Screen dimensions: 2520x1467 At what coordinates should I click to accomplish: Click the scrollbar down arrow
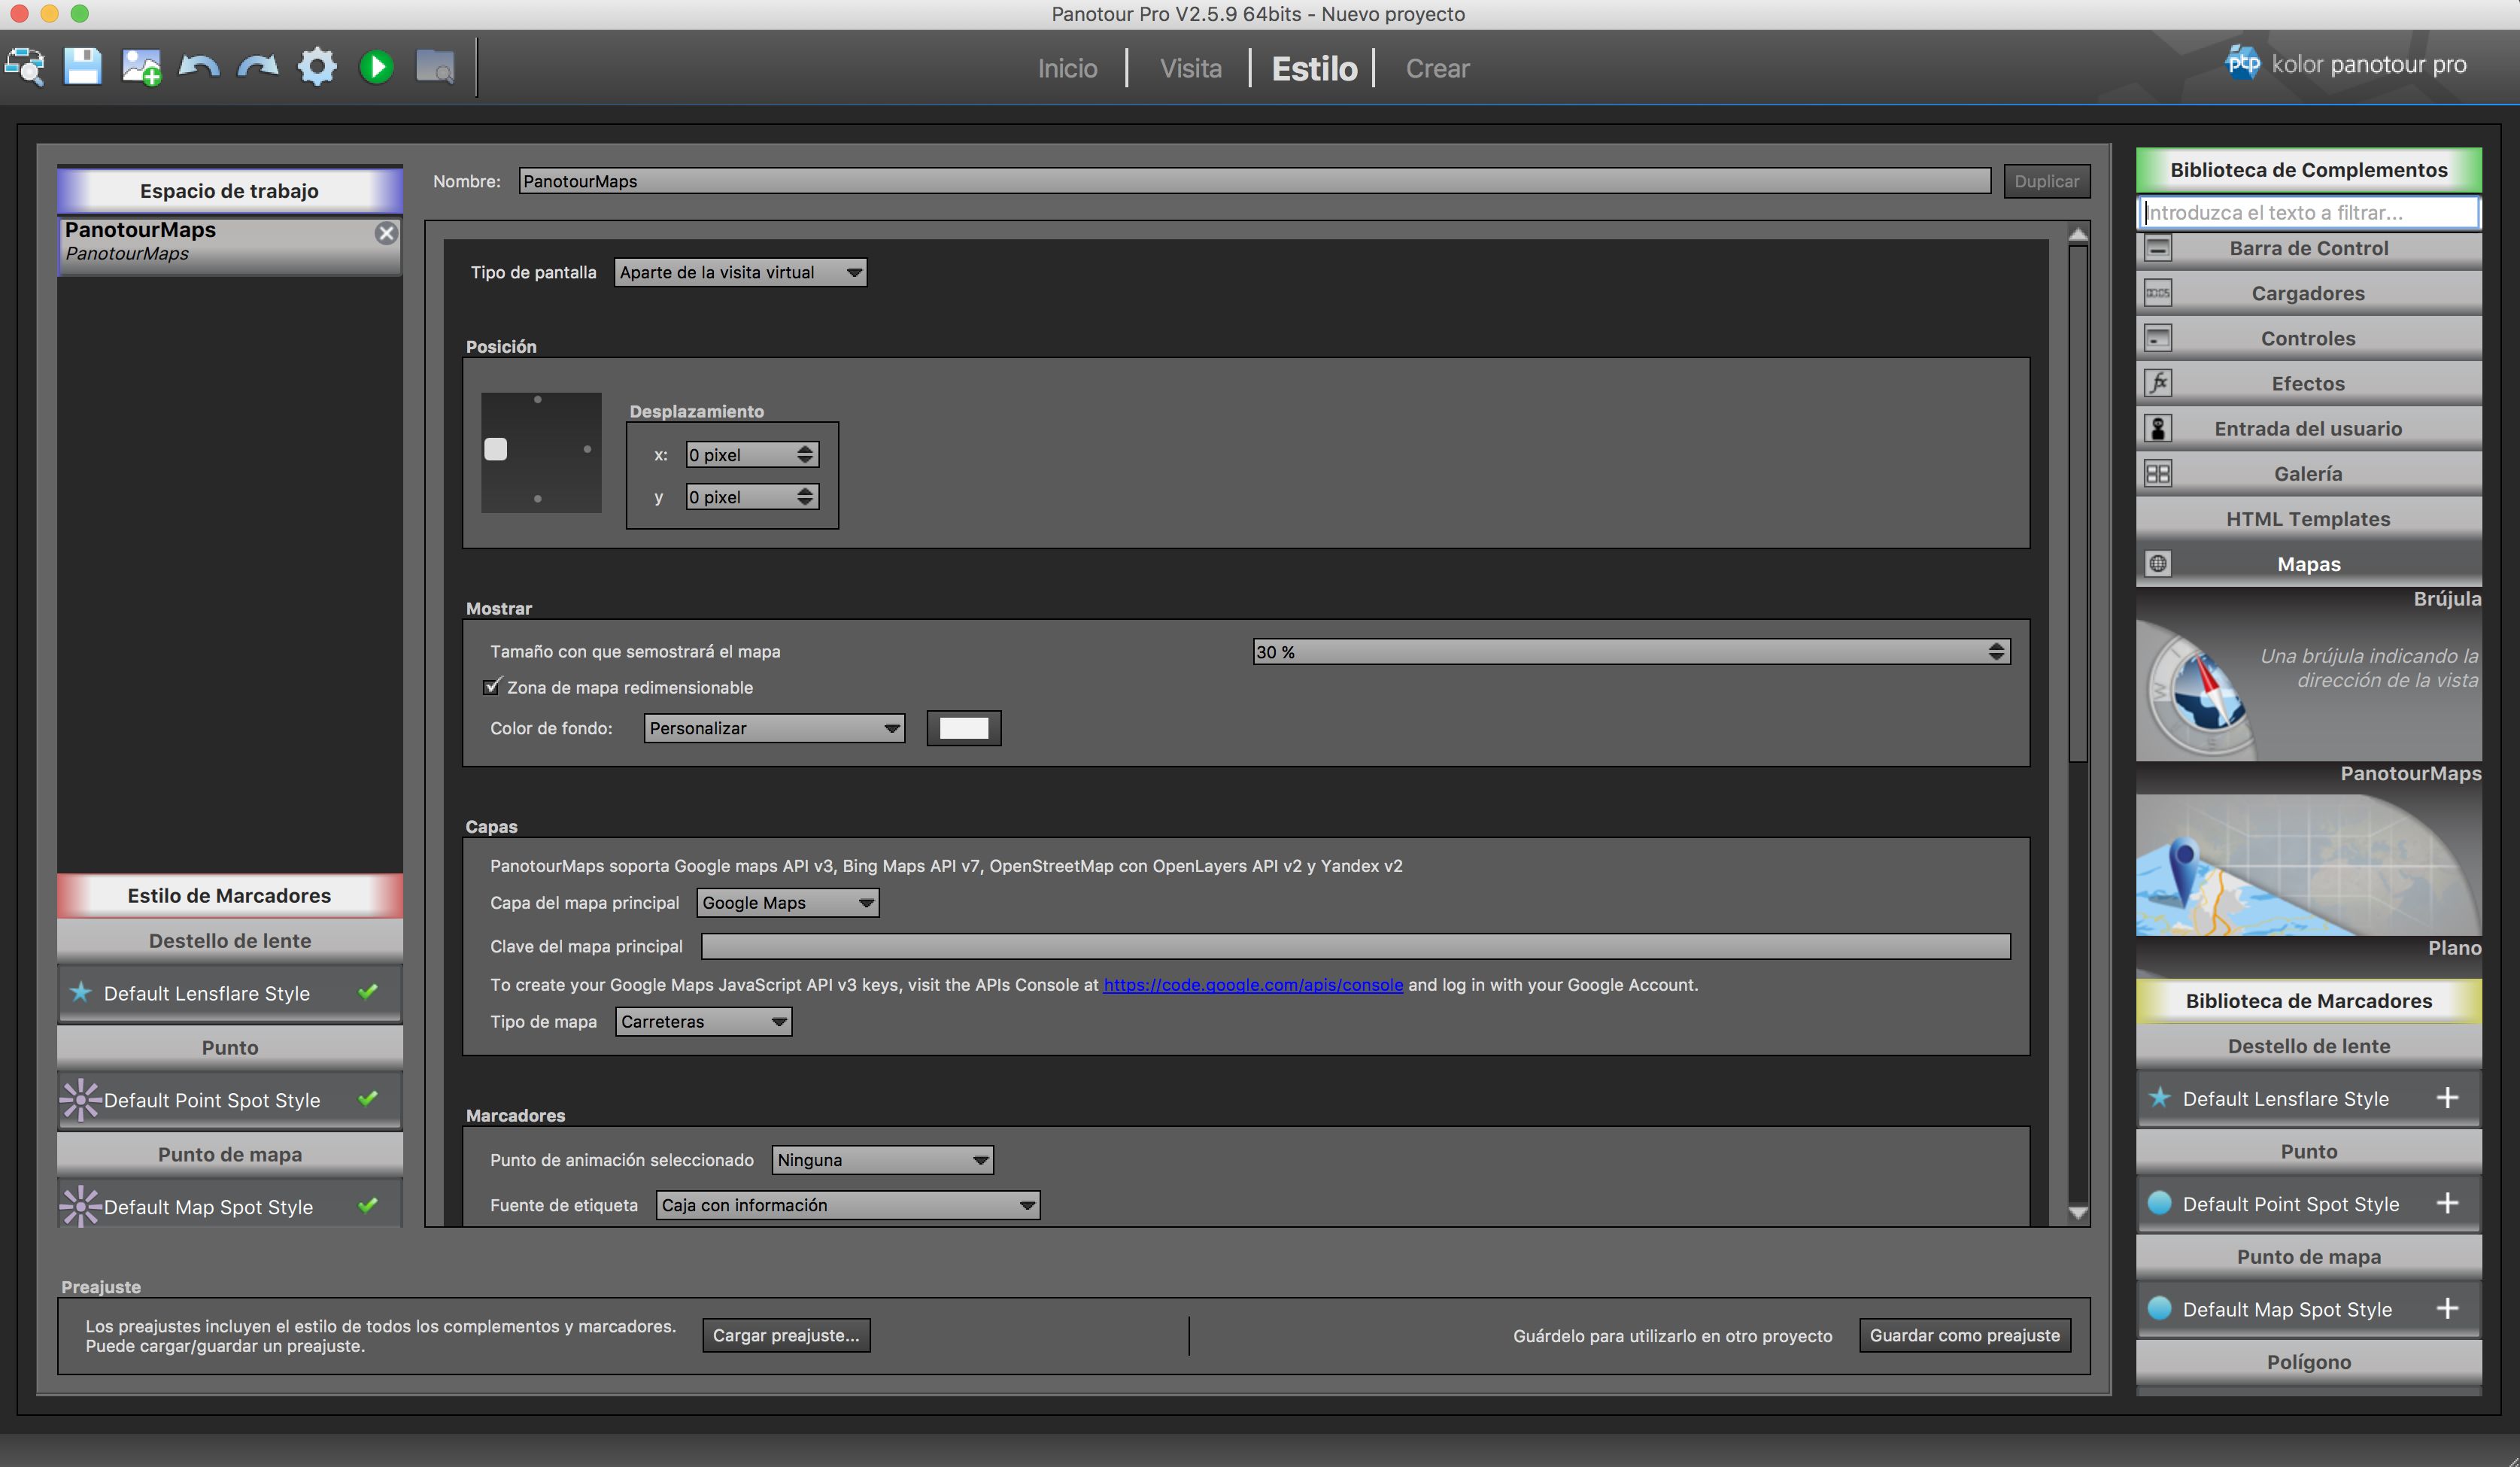point(2077,1213)
